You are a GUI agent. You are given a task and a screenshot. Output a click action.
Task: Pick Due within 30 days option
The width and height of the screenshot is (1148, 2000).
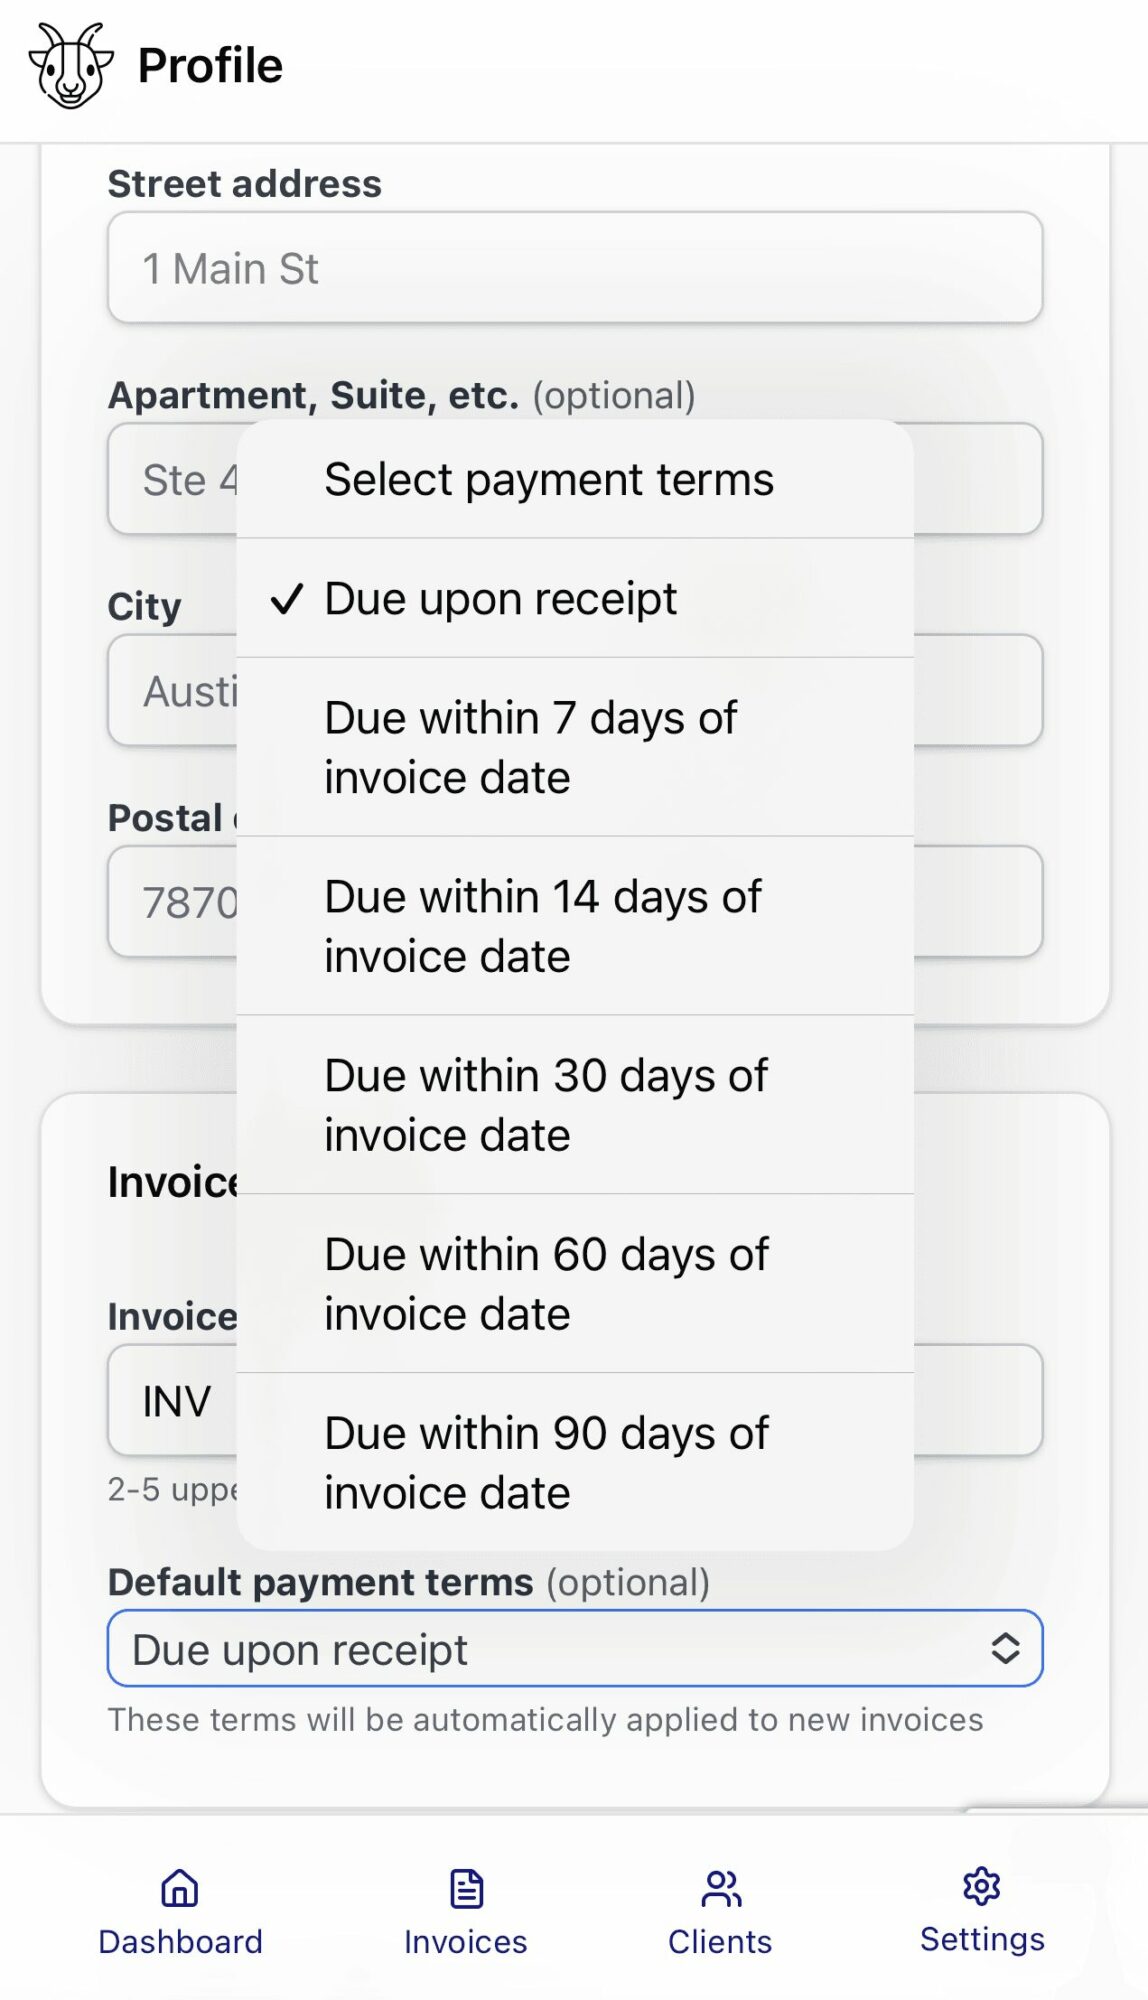(575, 1105)
